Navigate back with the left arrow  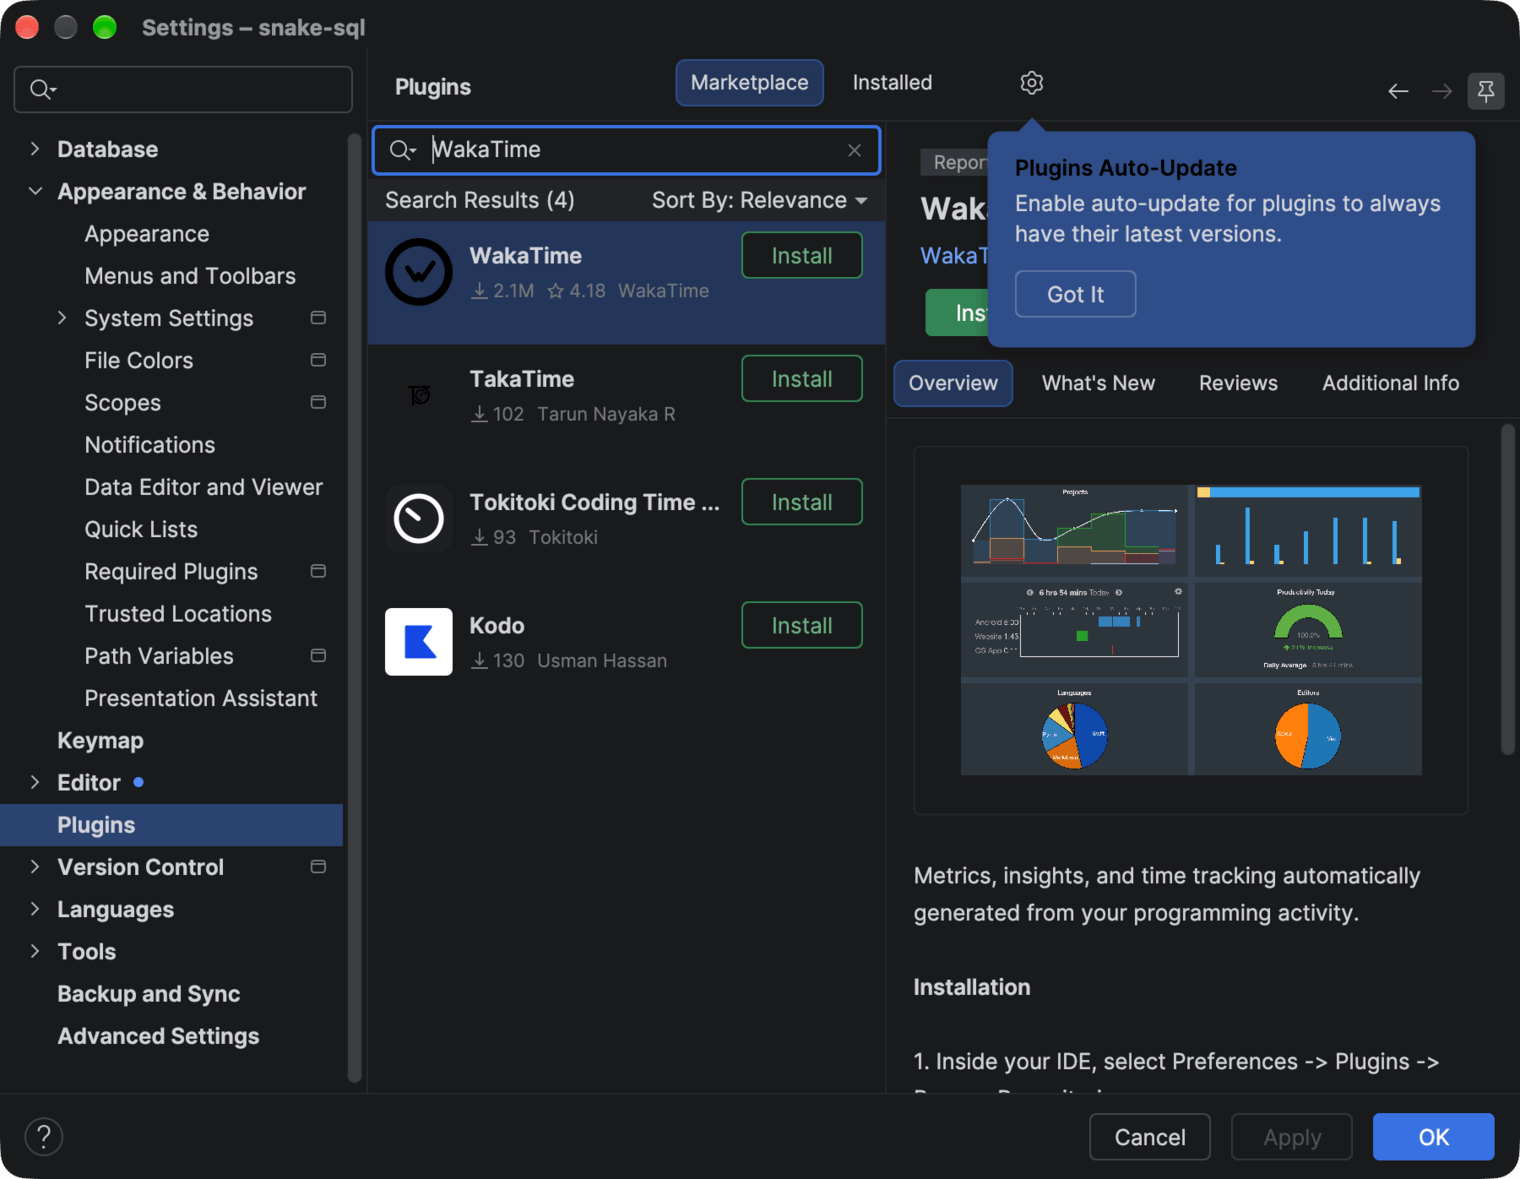(1398, 92)
